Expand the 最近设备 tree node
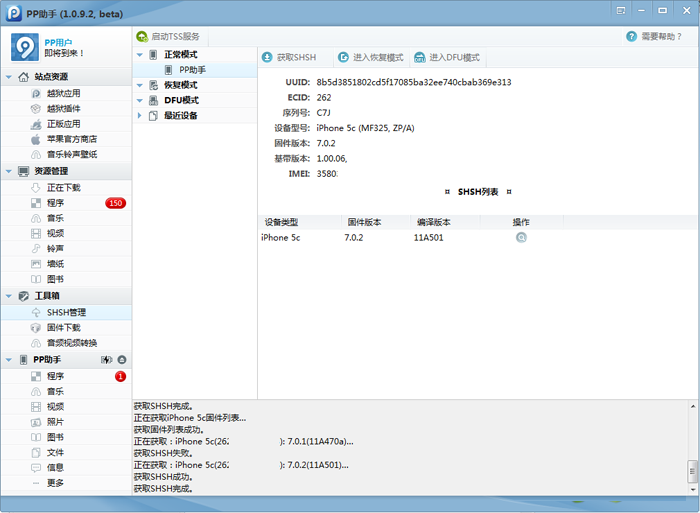Screen dimensions: 700x513 tap(139, 116)
